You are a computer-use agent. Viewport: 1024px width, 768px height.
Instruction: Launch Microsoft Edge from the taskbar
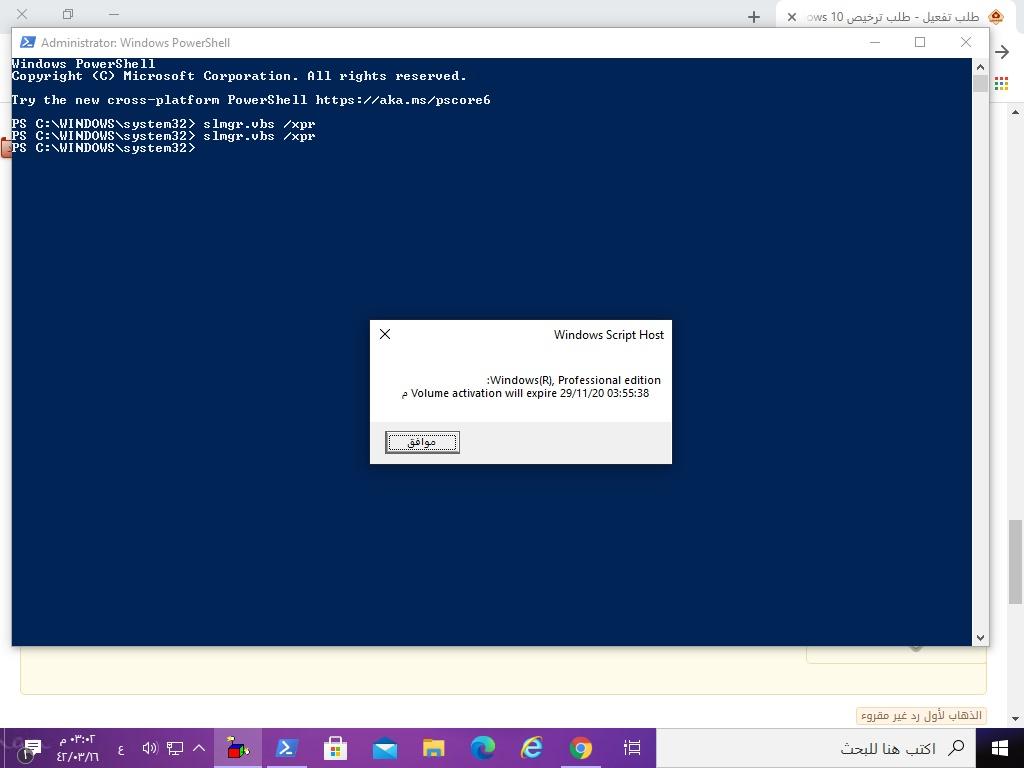(483, 748)
